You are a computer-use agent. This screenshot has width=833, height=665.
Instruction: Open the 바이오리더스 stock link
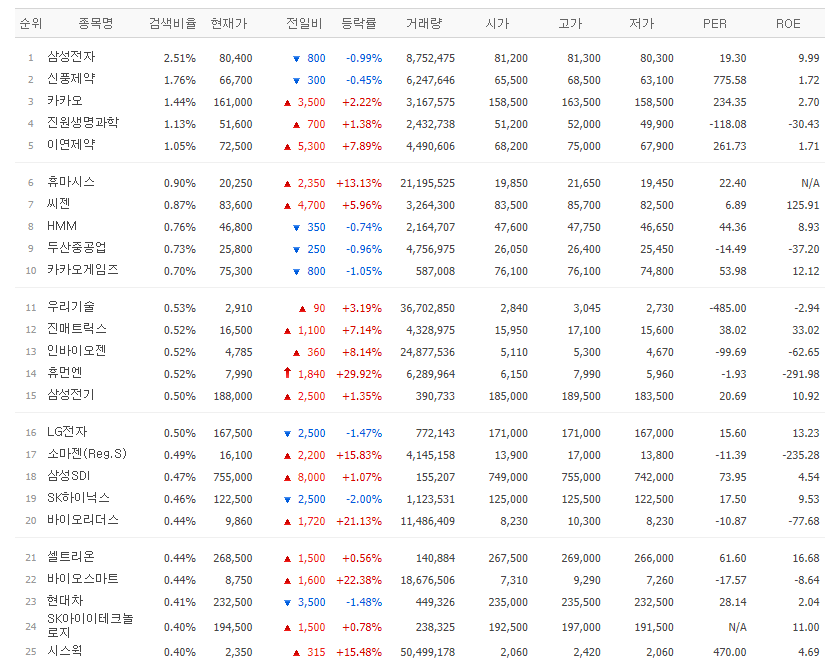coord(83,519)
